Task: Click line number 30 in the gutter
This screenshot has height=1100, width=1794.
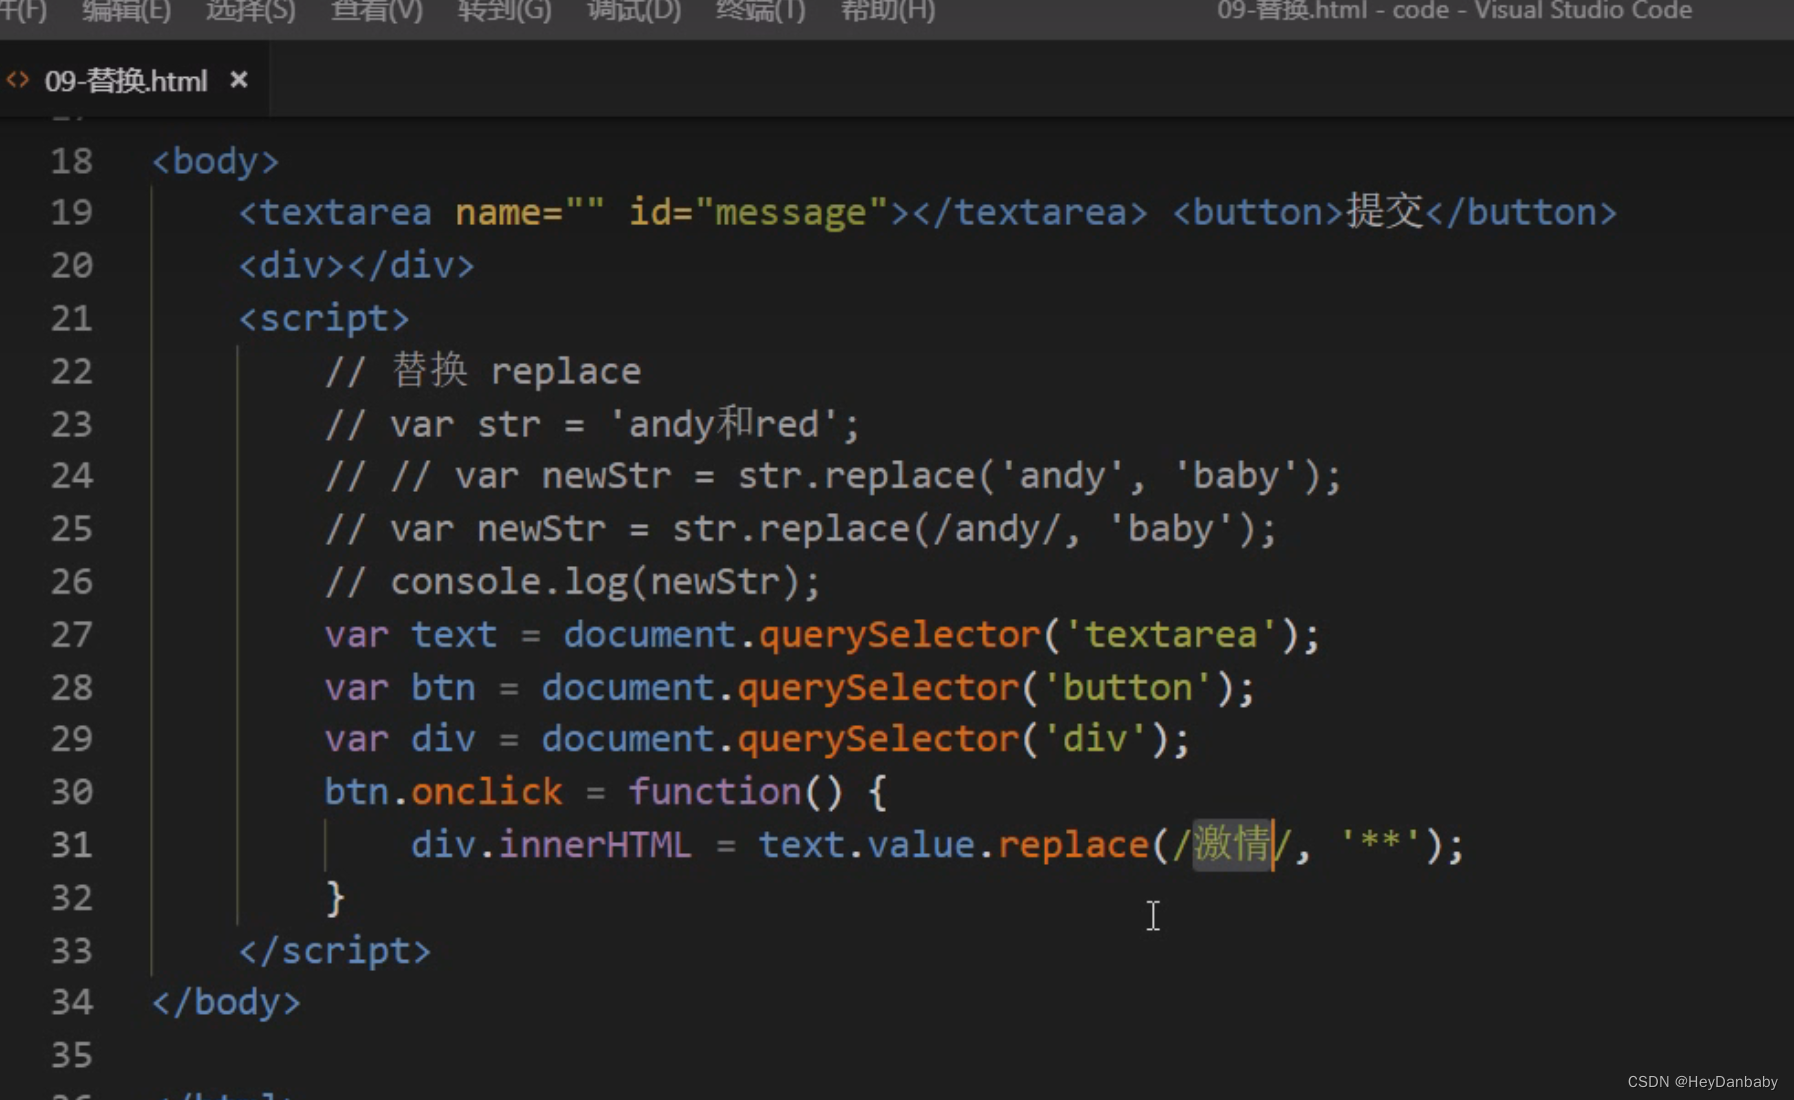Action: [71, 791]
